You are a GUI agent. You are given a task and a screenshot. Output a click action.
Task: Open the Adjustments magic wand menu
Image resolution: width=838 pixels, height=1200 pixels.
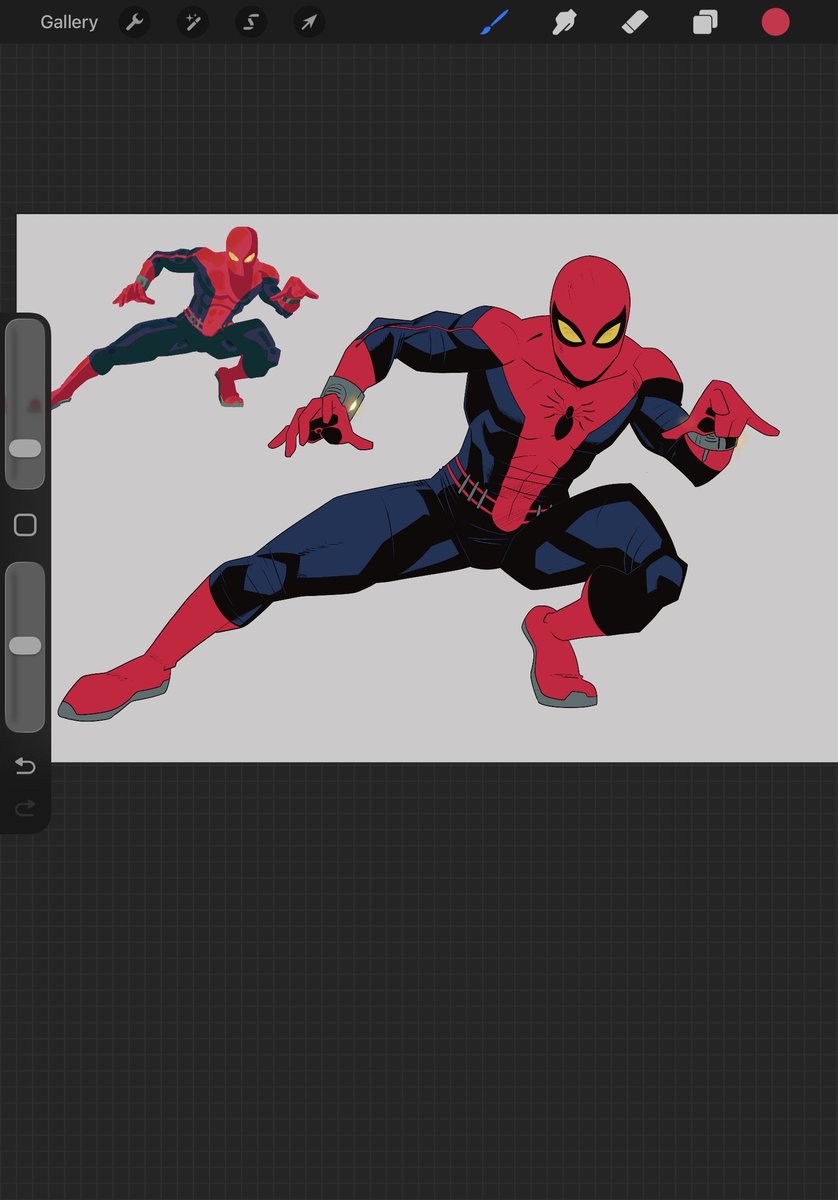pos(192,22)
